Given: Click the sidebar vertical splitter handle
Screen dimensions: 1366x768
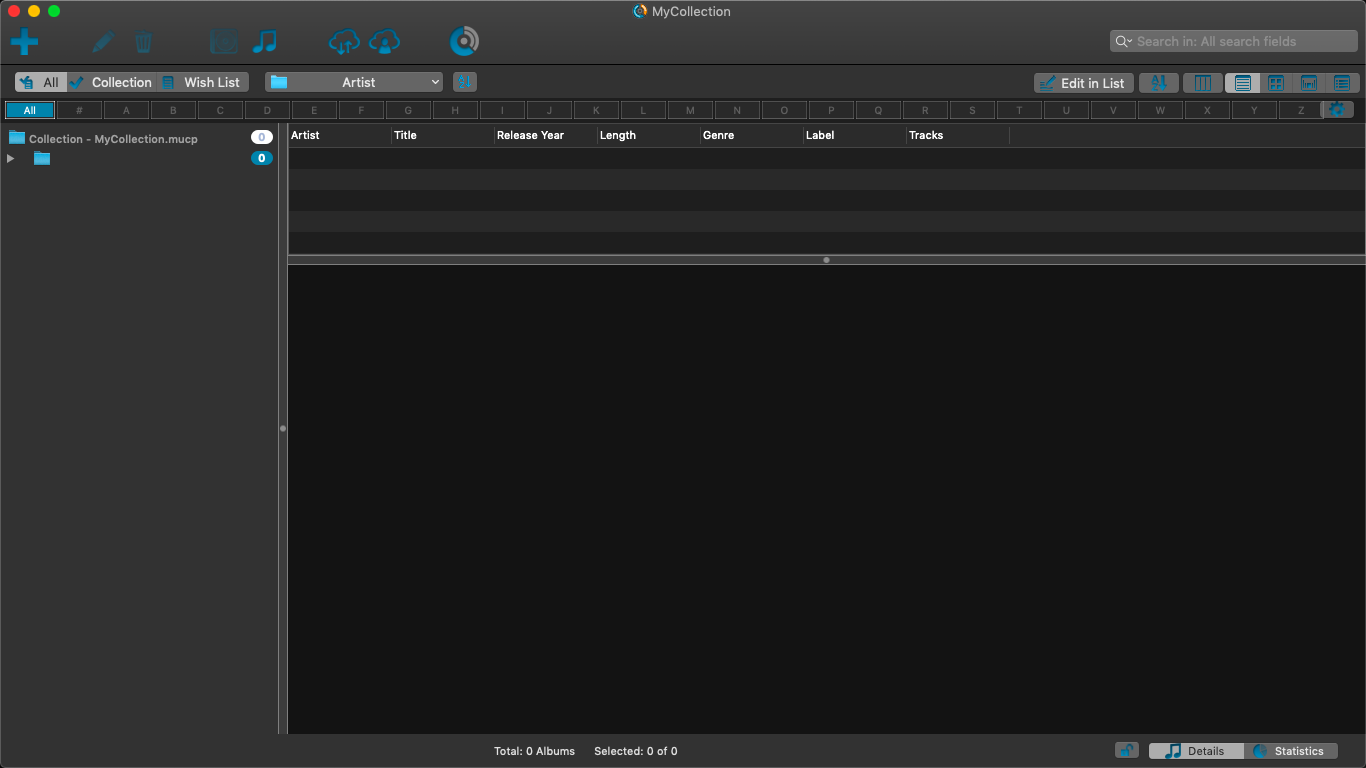Looking at the screenshot, I should coord(283,428).
